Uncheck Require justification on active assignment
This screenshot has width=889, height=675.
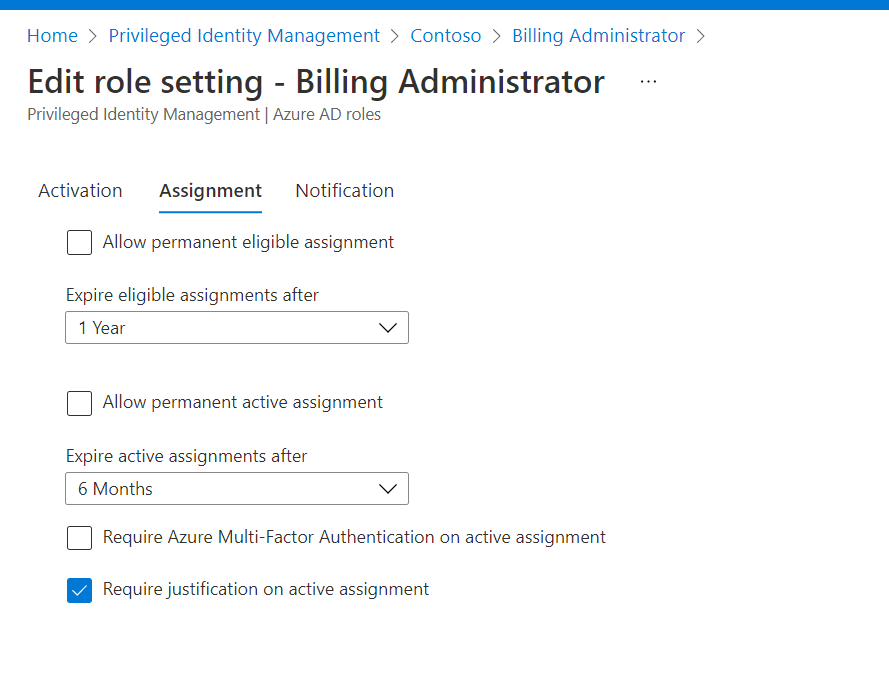80,590
